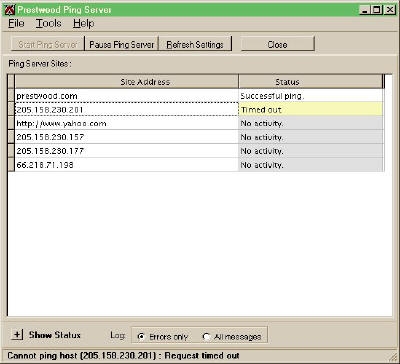Expand the Show Status plus button
Image resolution: width=400 pixels, height=364 pixels.
[17, 334]
